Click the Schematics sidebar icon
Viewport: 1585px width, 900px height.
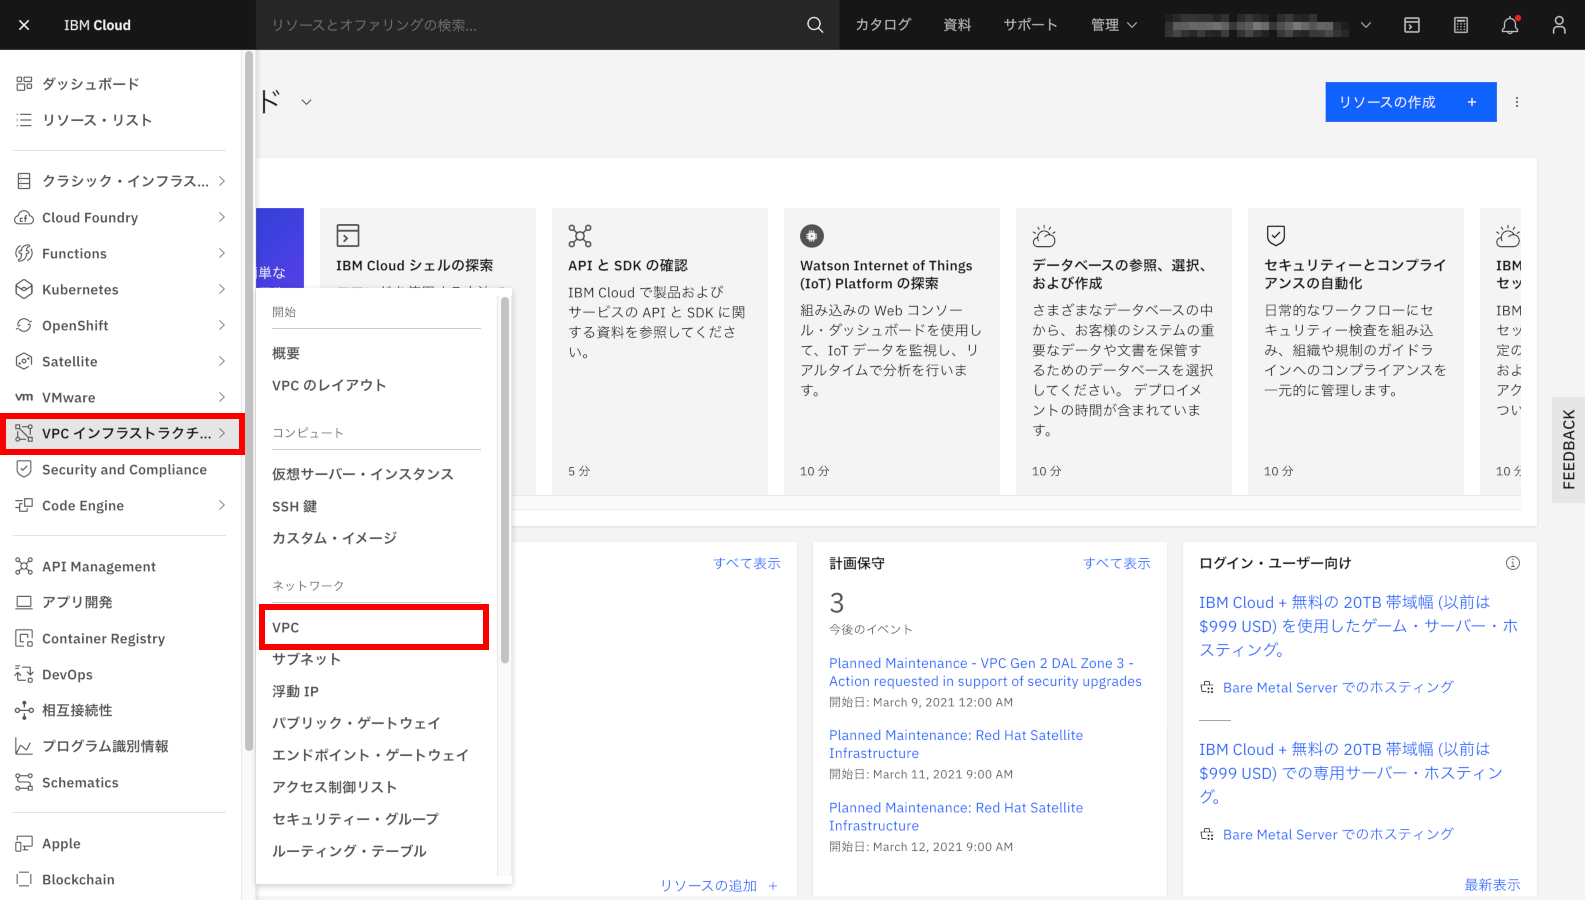24,782
